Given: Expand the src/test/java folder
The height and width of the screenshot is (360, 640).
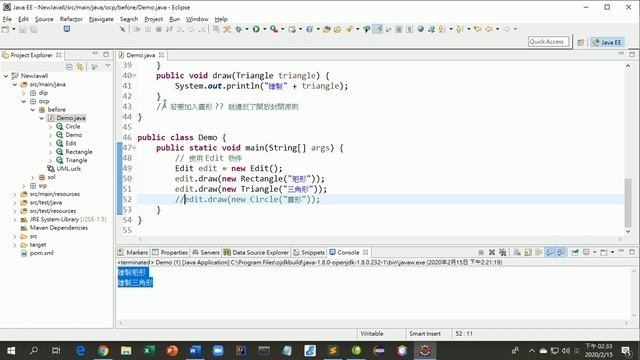Looking at the screenshot, I should coord(15,202).
